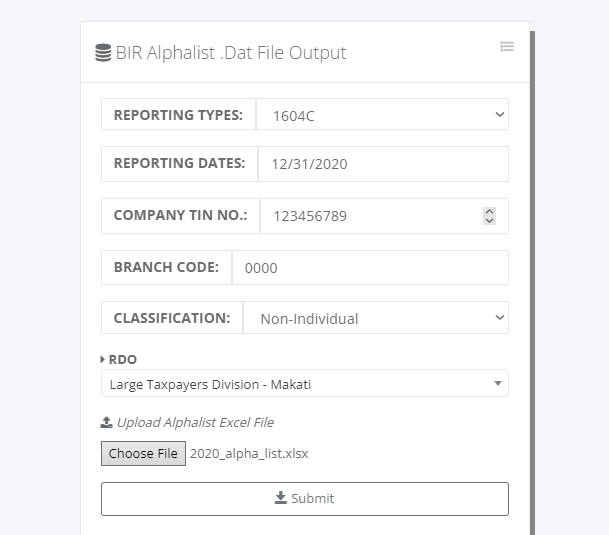Click the REPORTING TYPES label
The width and height of the screenshot is (609, 535).
178,115
